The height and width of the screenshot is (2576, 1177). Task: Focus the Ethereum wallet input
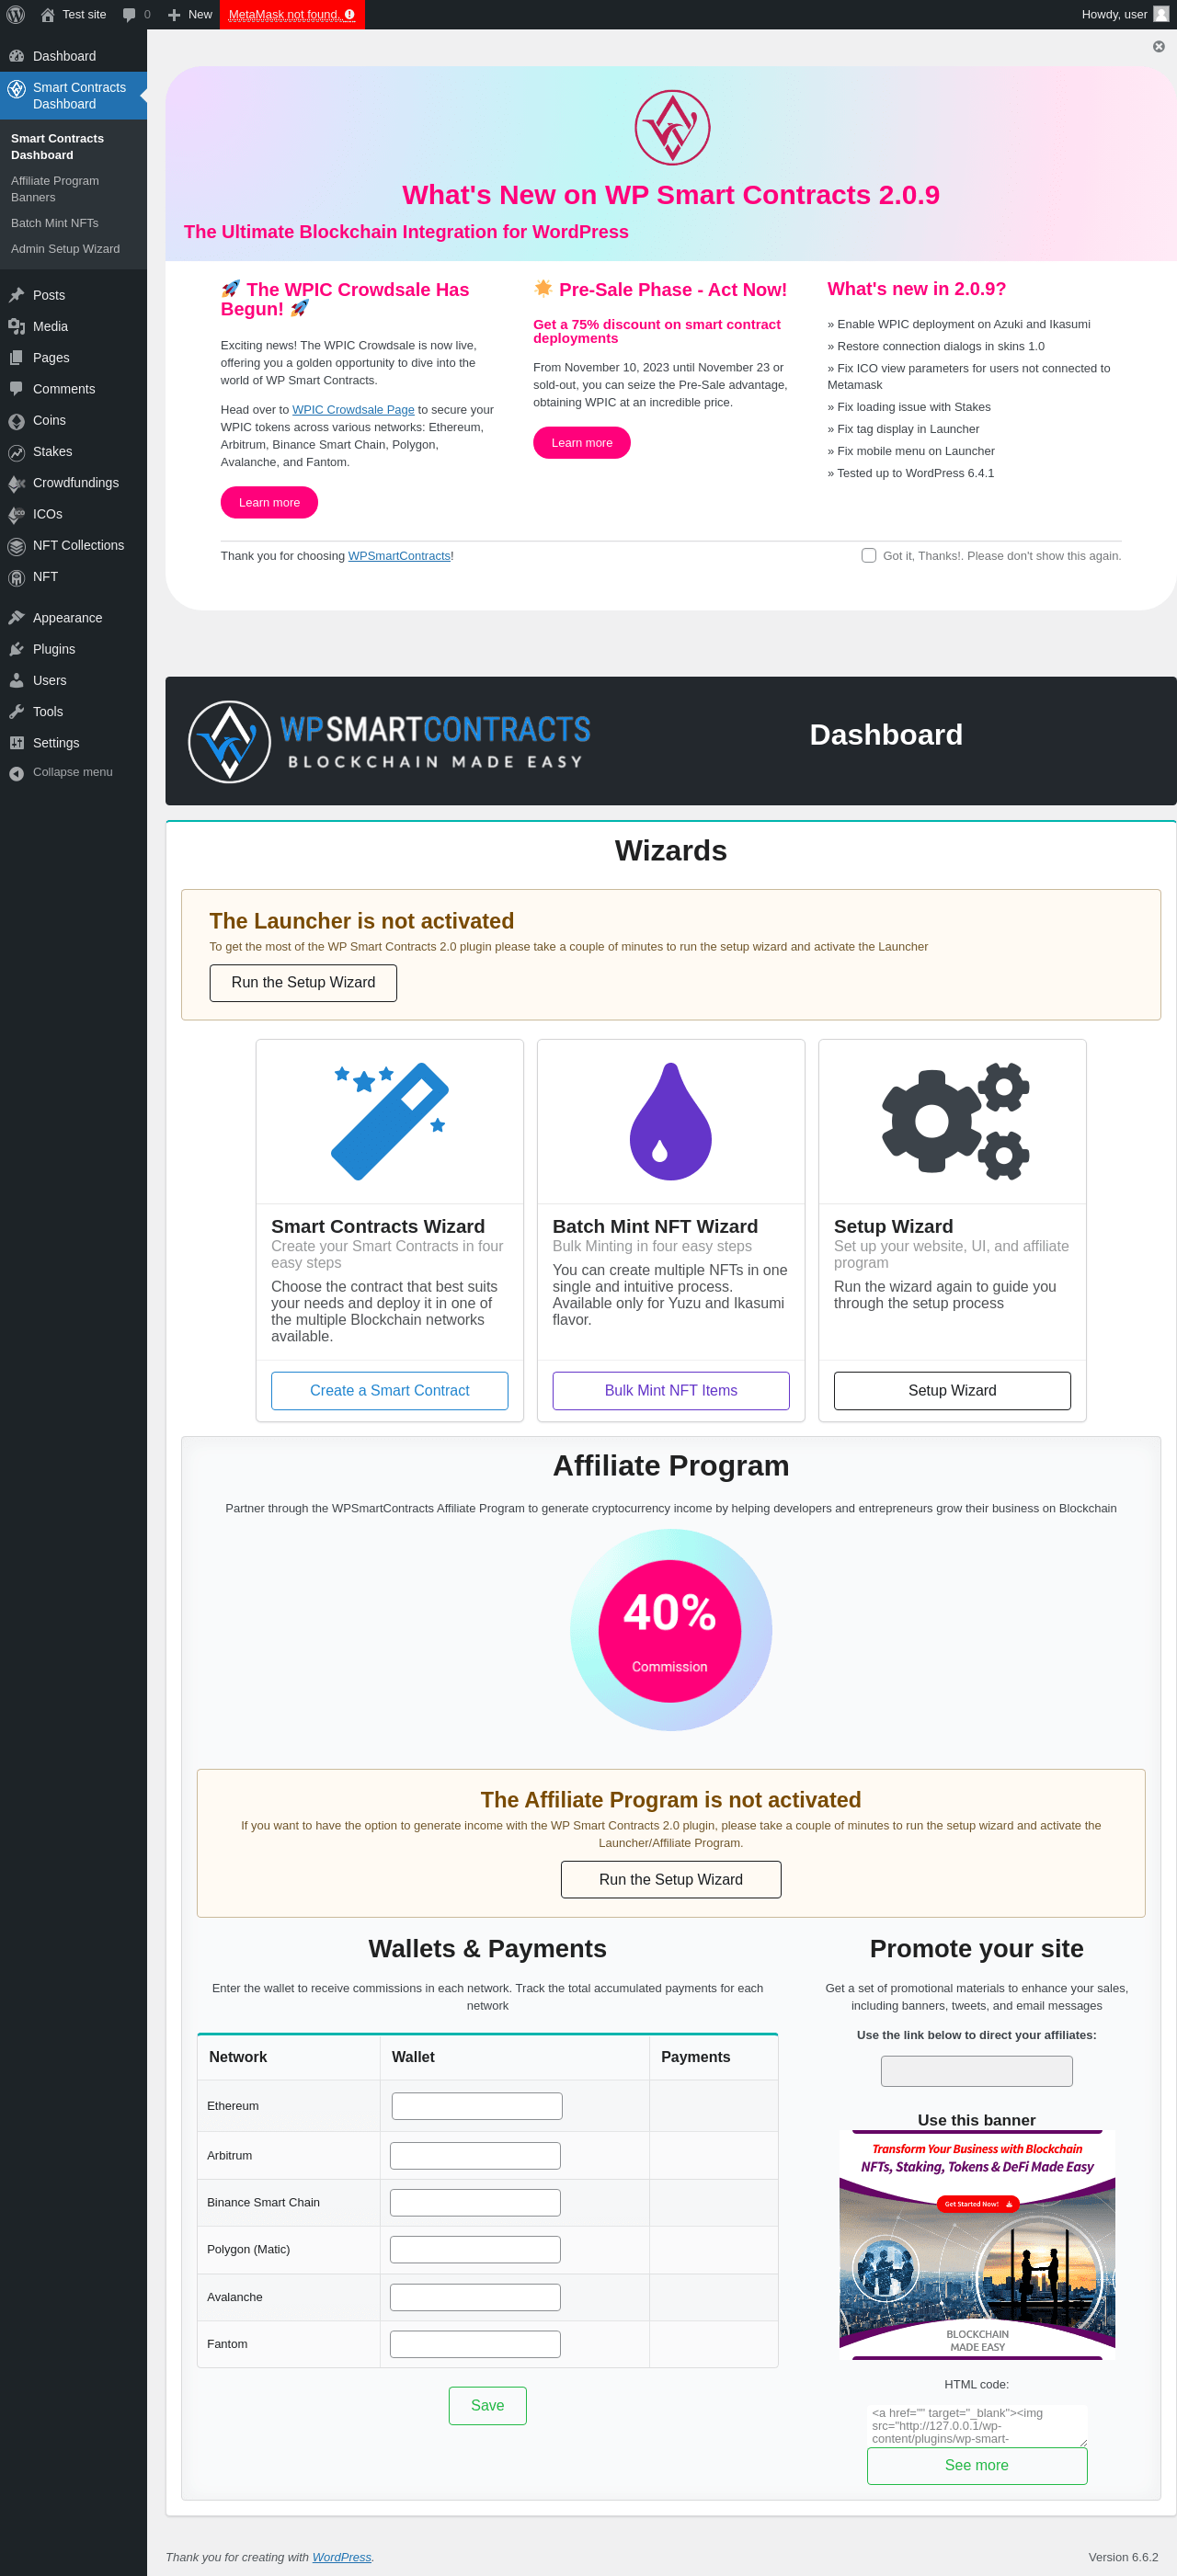pyautogui.click(x=477, y=2106)
